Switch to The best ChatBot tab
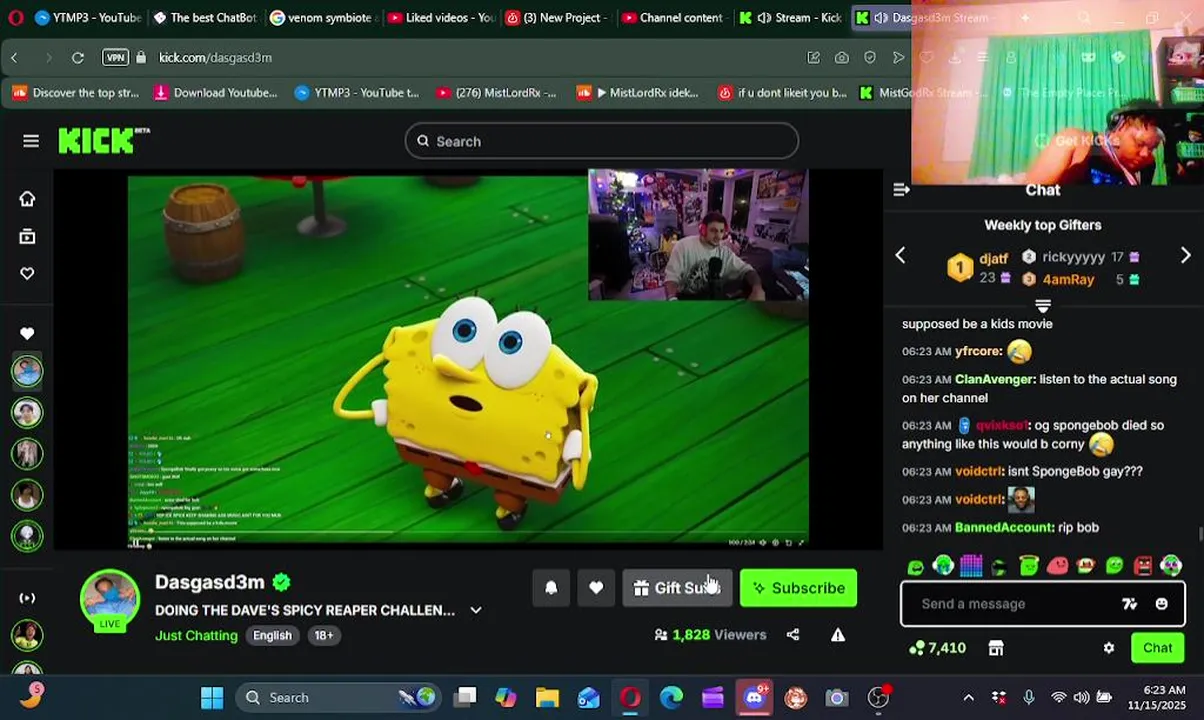This screenshot has width=1204, height=720. 205,18
